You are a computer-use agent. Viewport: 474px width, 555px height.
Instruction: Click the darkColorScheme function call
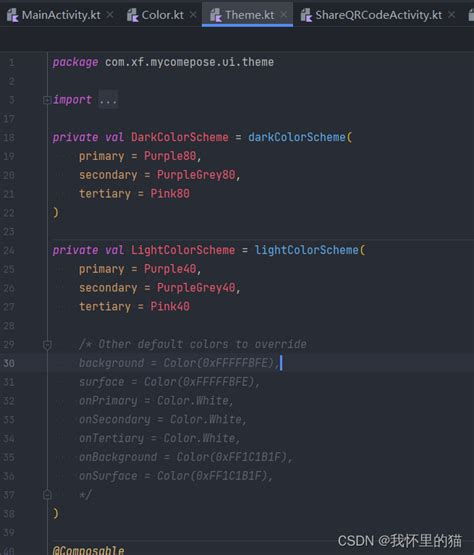pyautogui.click(x=297, y=137)
